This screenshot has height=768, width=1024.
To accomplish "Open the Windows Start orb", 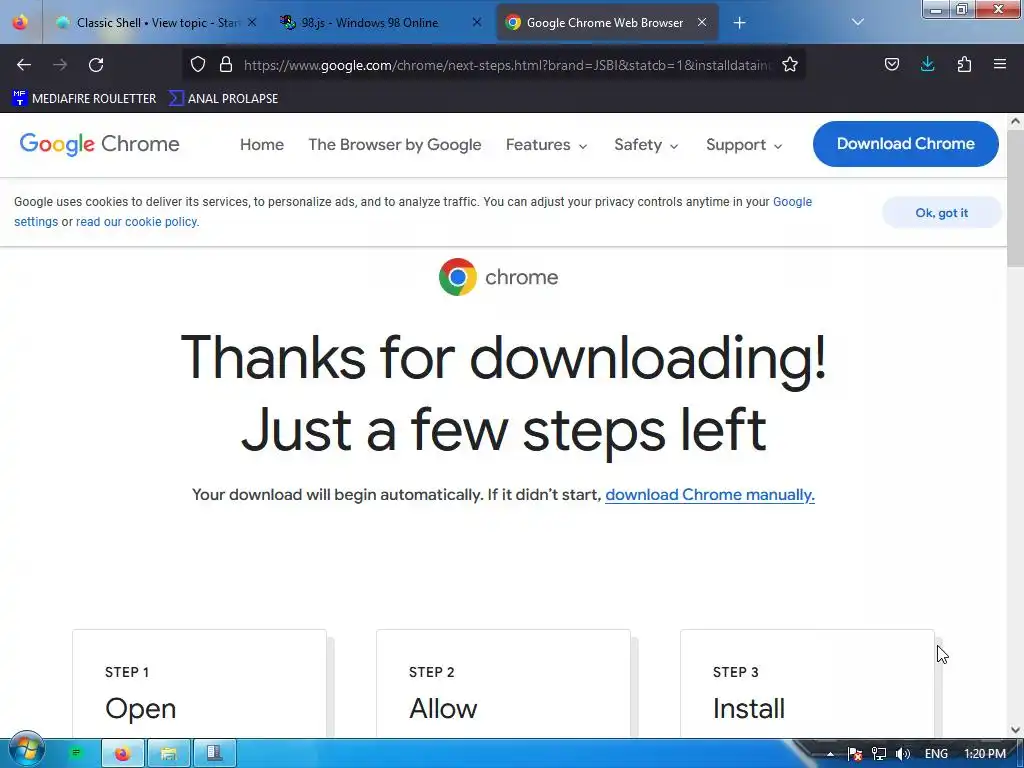I will click(27, 750).
